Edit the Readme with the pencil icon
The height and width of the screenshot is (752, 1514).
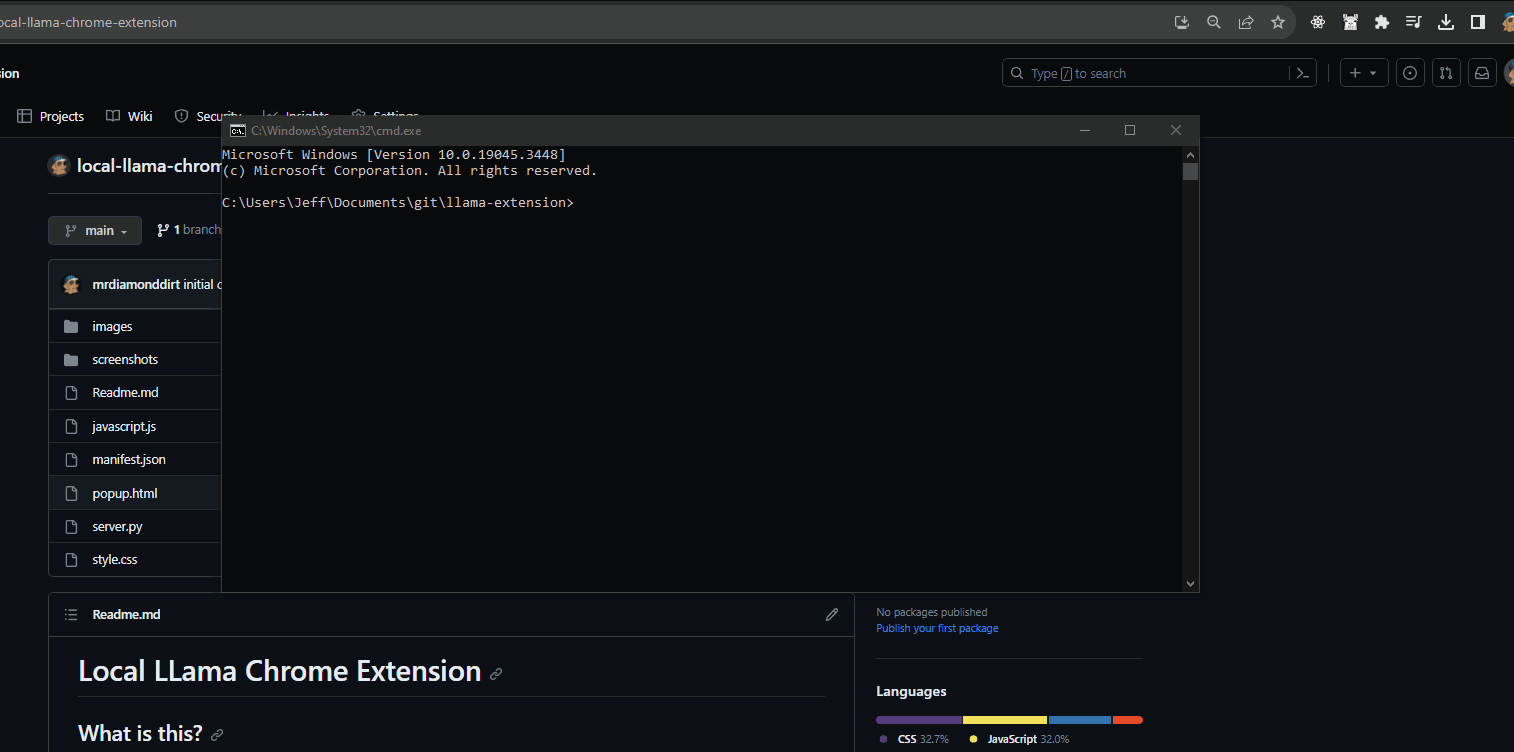coord(832,614)
